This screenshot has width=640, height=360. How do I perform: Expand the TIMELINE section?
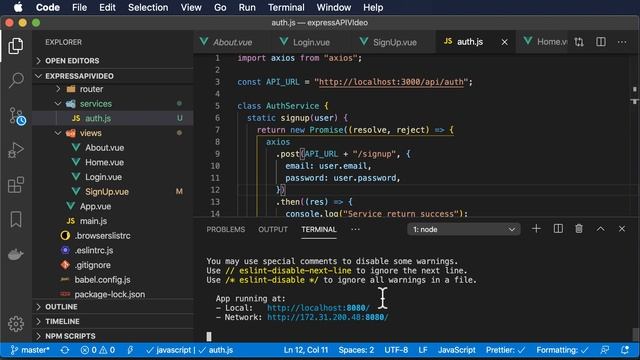click(x=113, y=321)
